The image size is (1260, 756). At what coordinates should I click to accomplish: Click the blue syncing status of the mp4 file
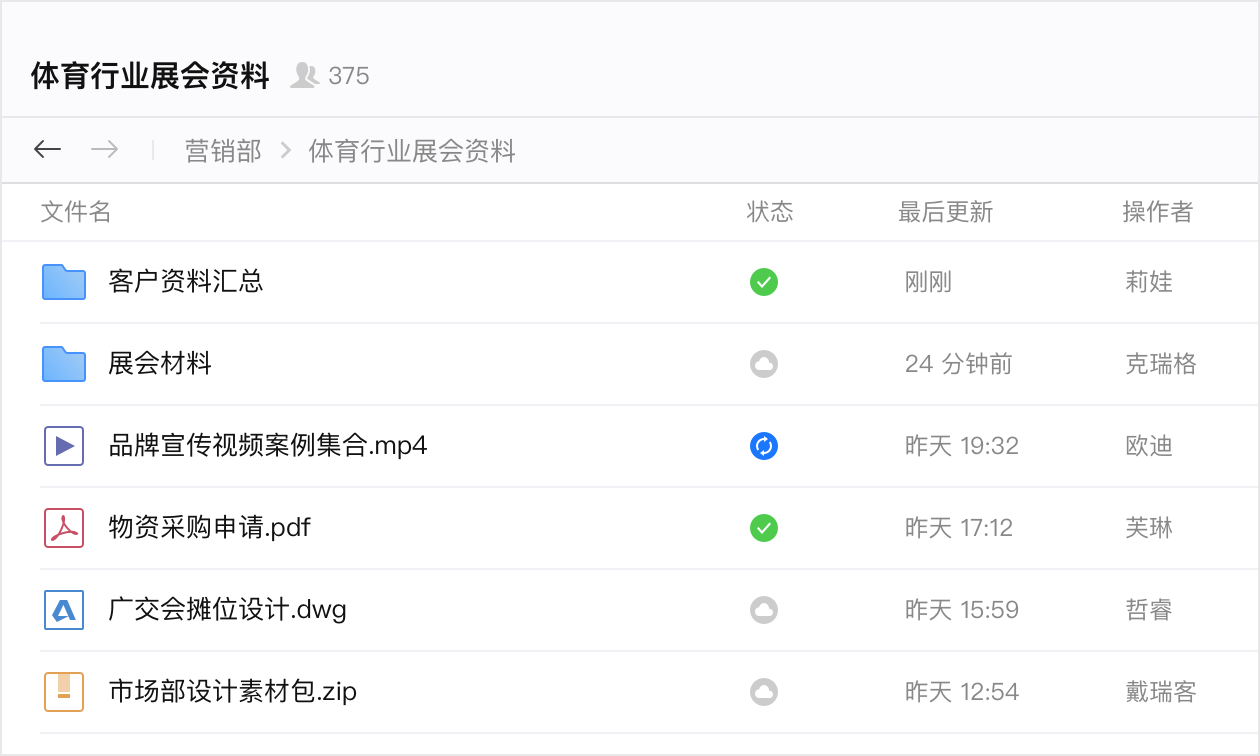(764, 446)
